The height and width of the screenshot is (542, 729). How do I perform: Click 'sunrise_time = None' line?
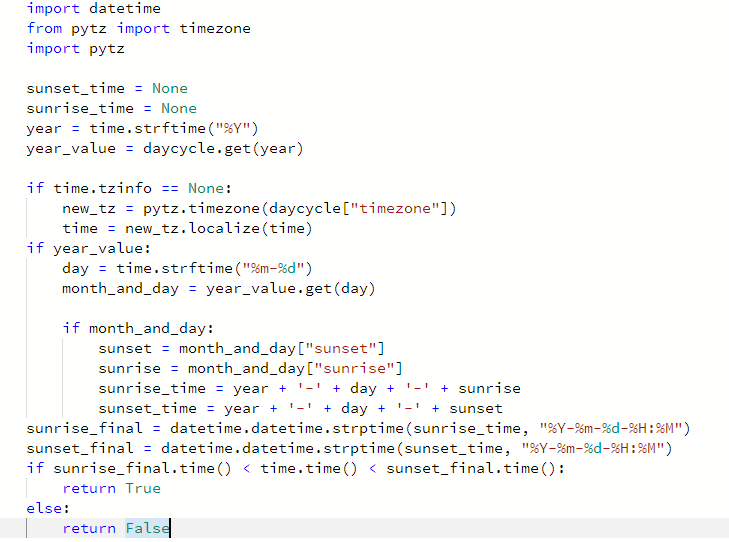click(112, 108)
